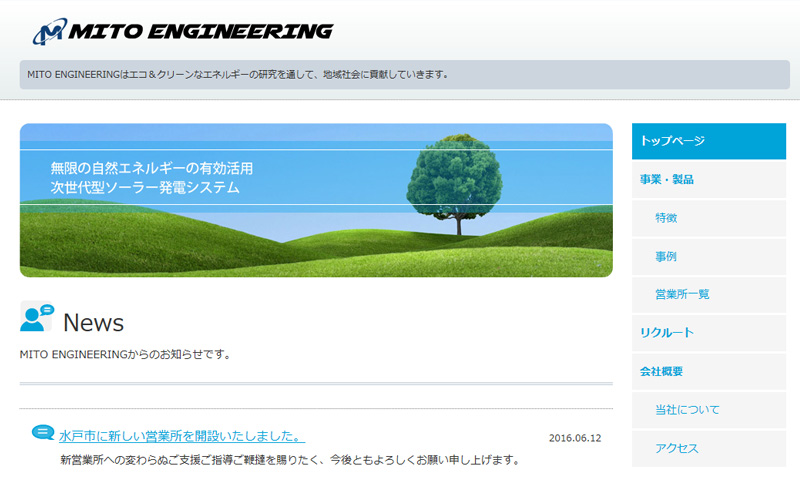The height and width of the screenshot is (480, 800).
Task: Open the 水戸市に新しい営業所を開設いたしました news link
Action: tap(182, 436)
